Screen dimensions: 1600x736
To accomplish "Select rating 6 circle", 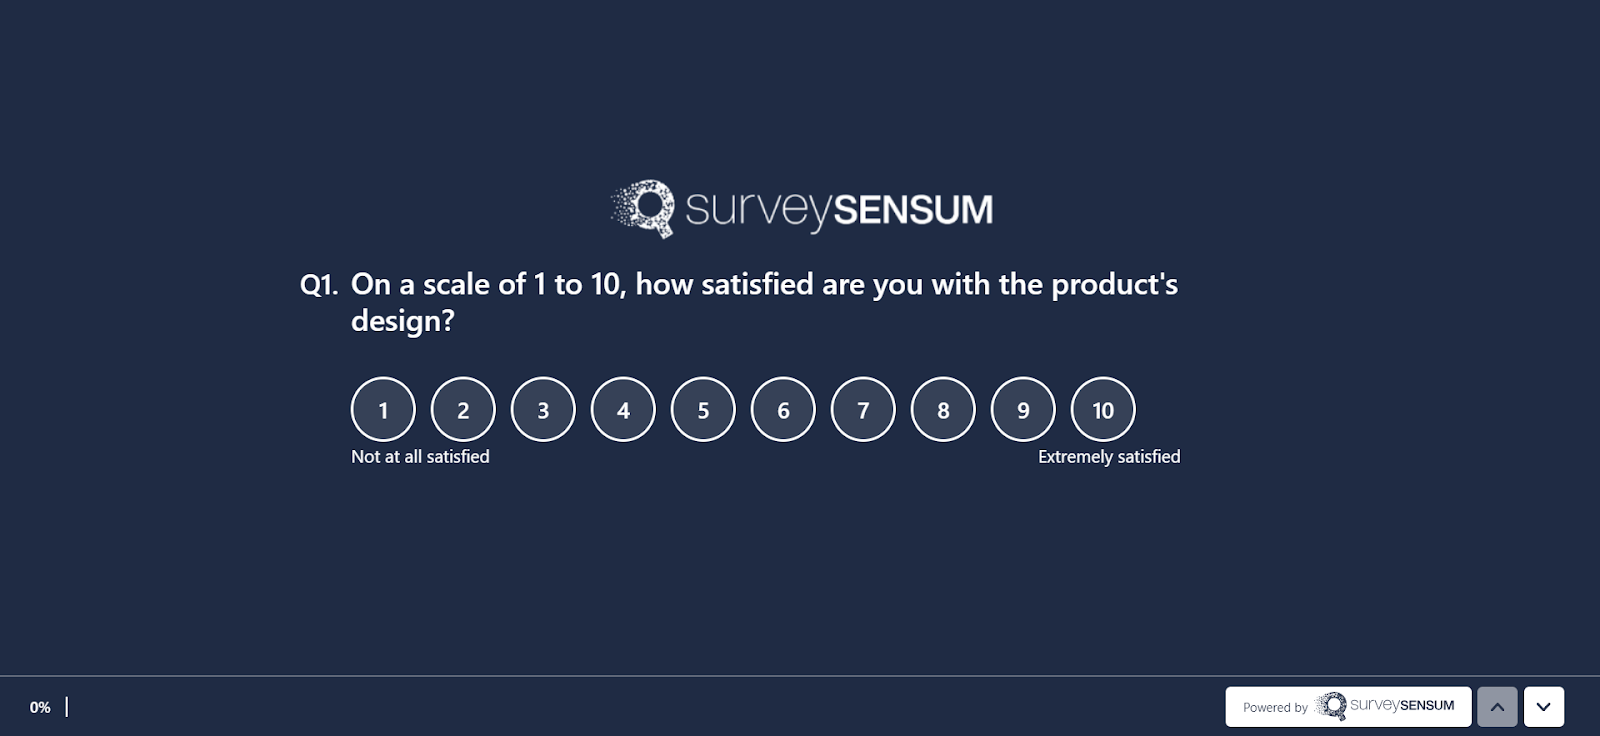I will (782, 409).
